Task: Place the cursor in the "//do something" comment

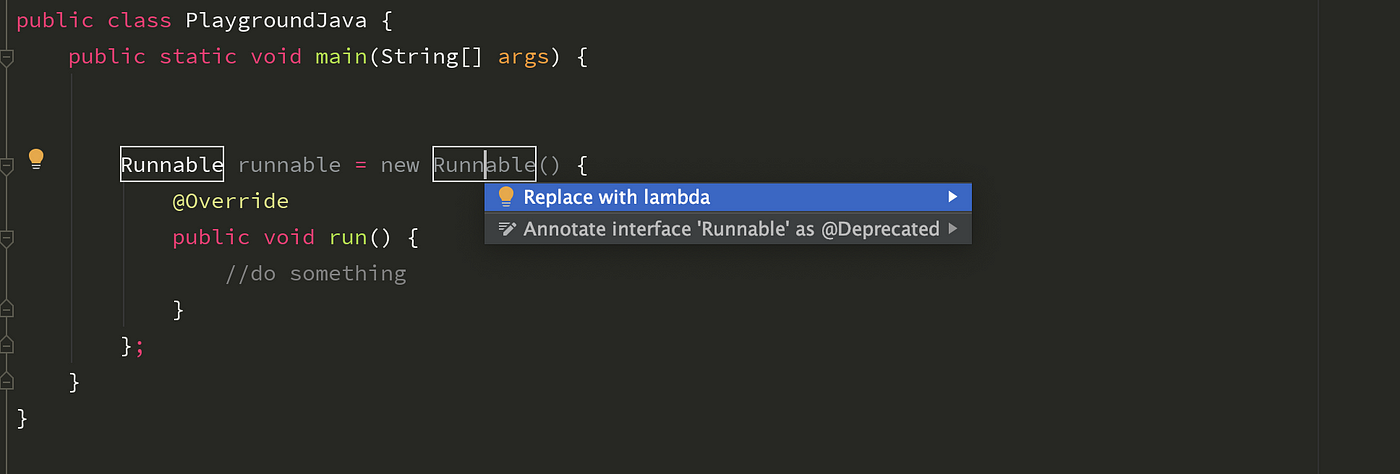Action: click(316, 273)
